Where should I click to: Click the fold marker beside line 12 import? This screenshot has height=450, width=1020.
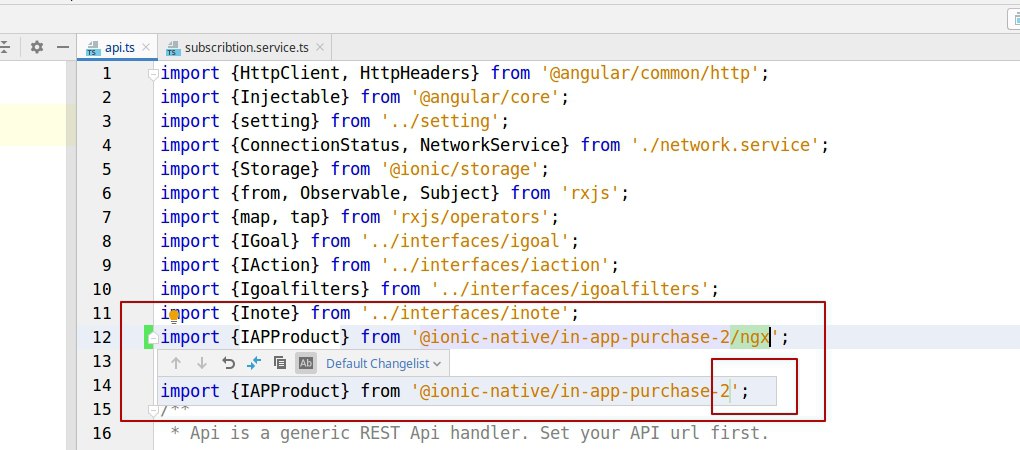pyautogui.click(x=153, y=338)
